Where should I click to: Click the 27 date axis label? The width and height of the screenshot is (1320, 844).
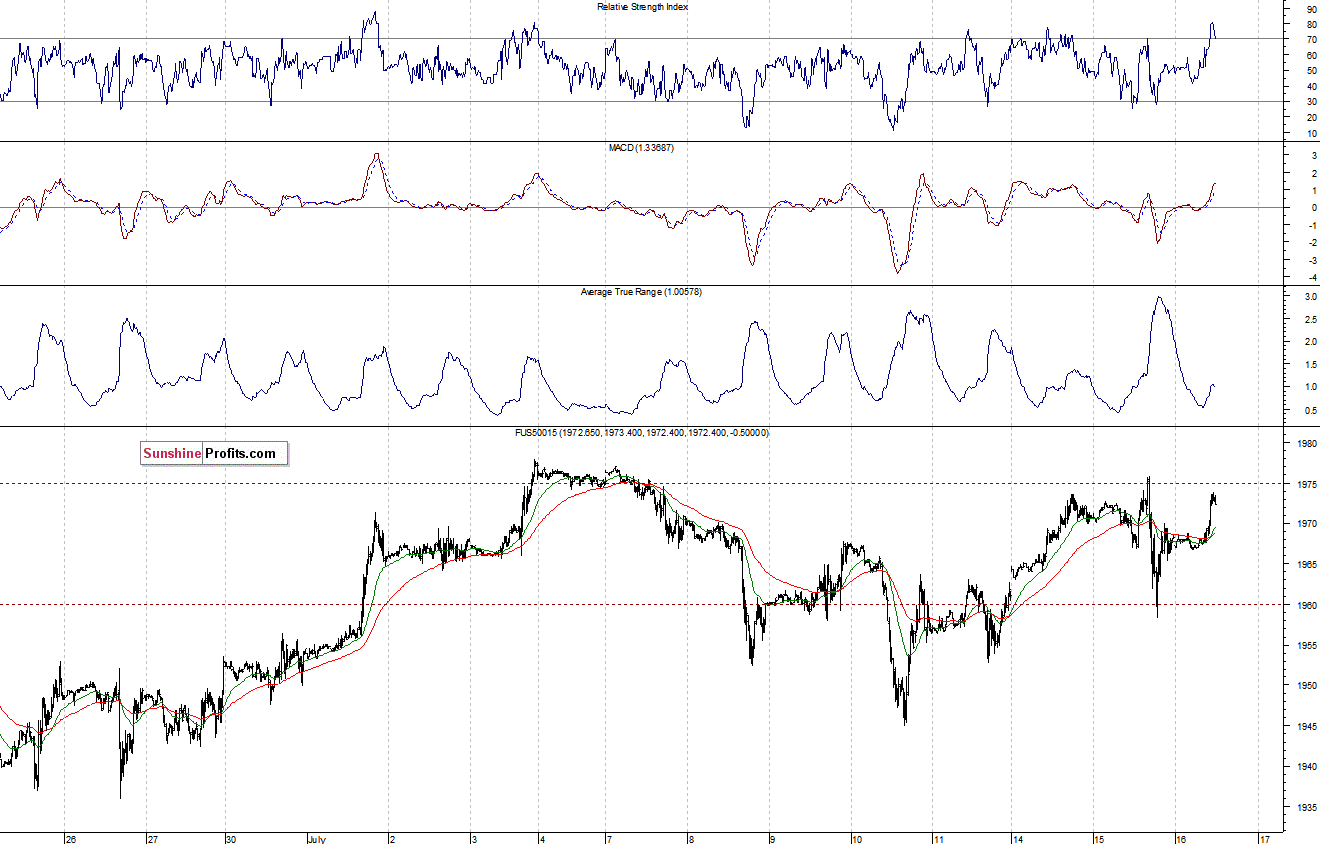(x=152, y=838)
